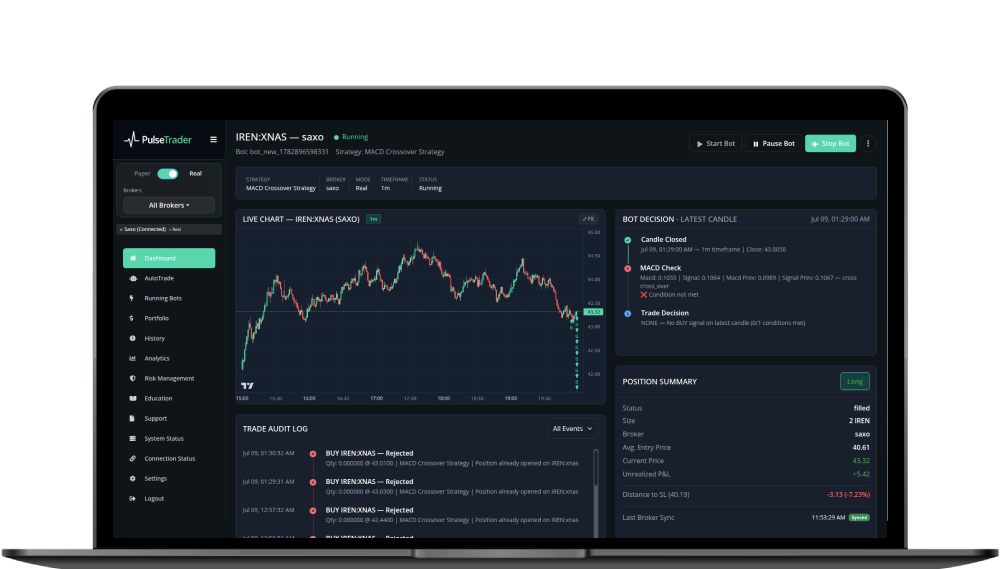The width and height of the screenshot is (1000, 569).
Task: Click the audit log scrollbar
Action: pyautogui.click(x=596, y=468)
